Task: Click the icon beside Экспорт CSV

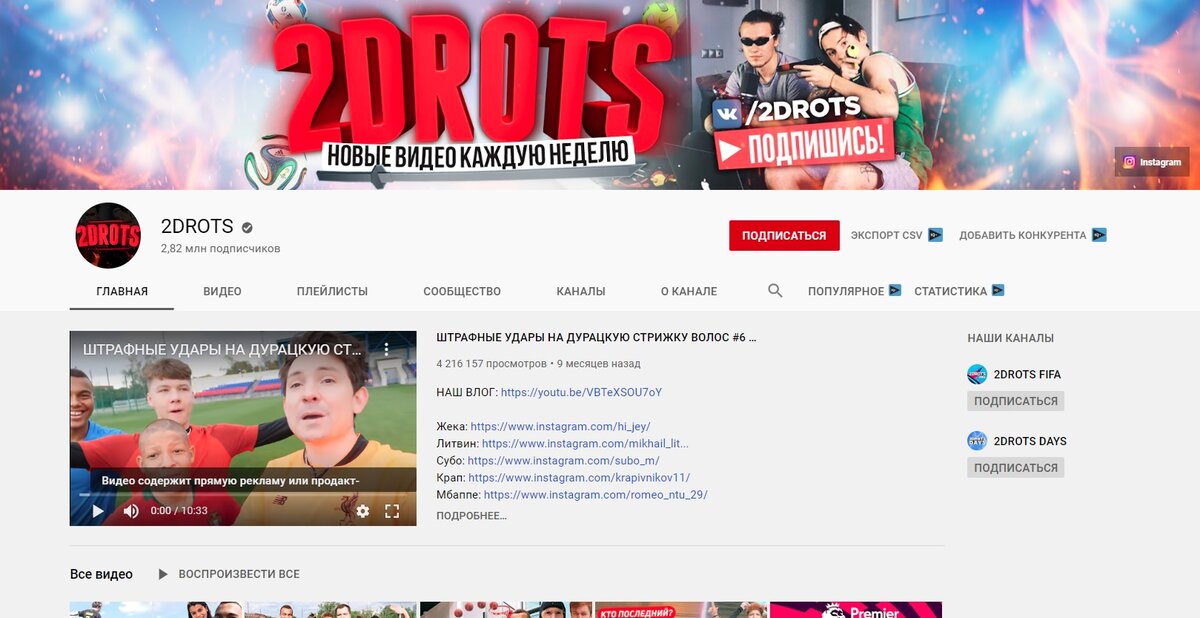Action: point(935,236)
